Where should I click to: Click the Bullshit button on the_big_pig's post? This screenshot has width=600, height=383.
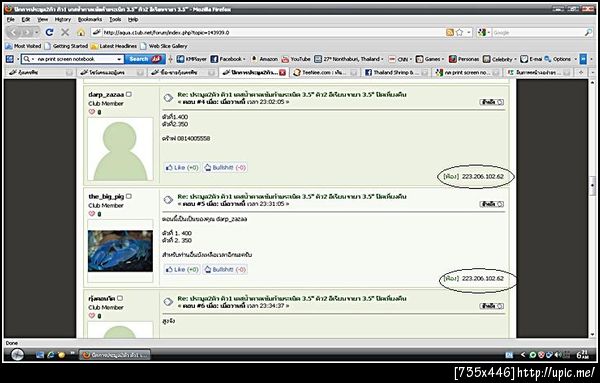(225, 269)
